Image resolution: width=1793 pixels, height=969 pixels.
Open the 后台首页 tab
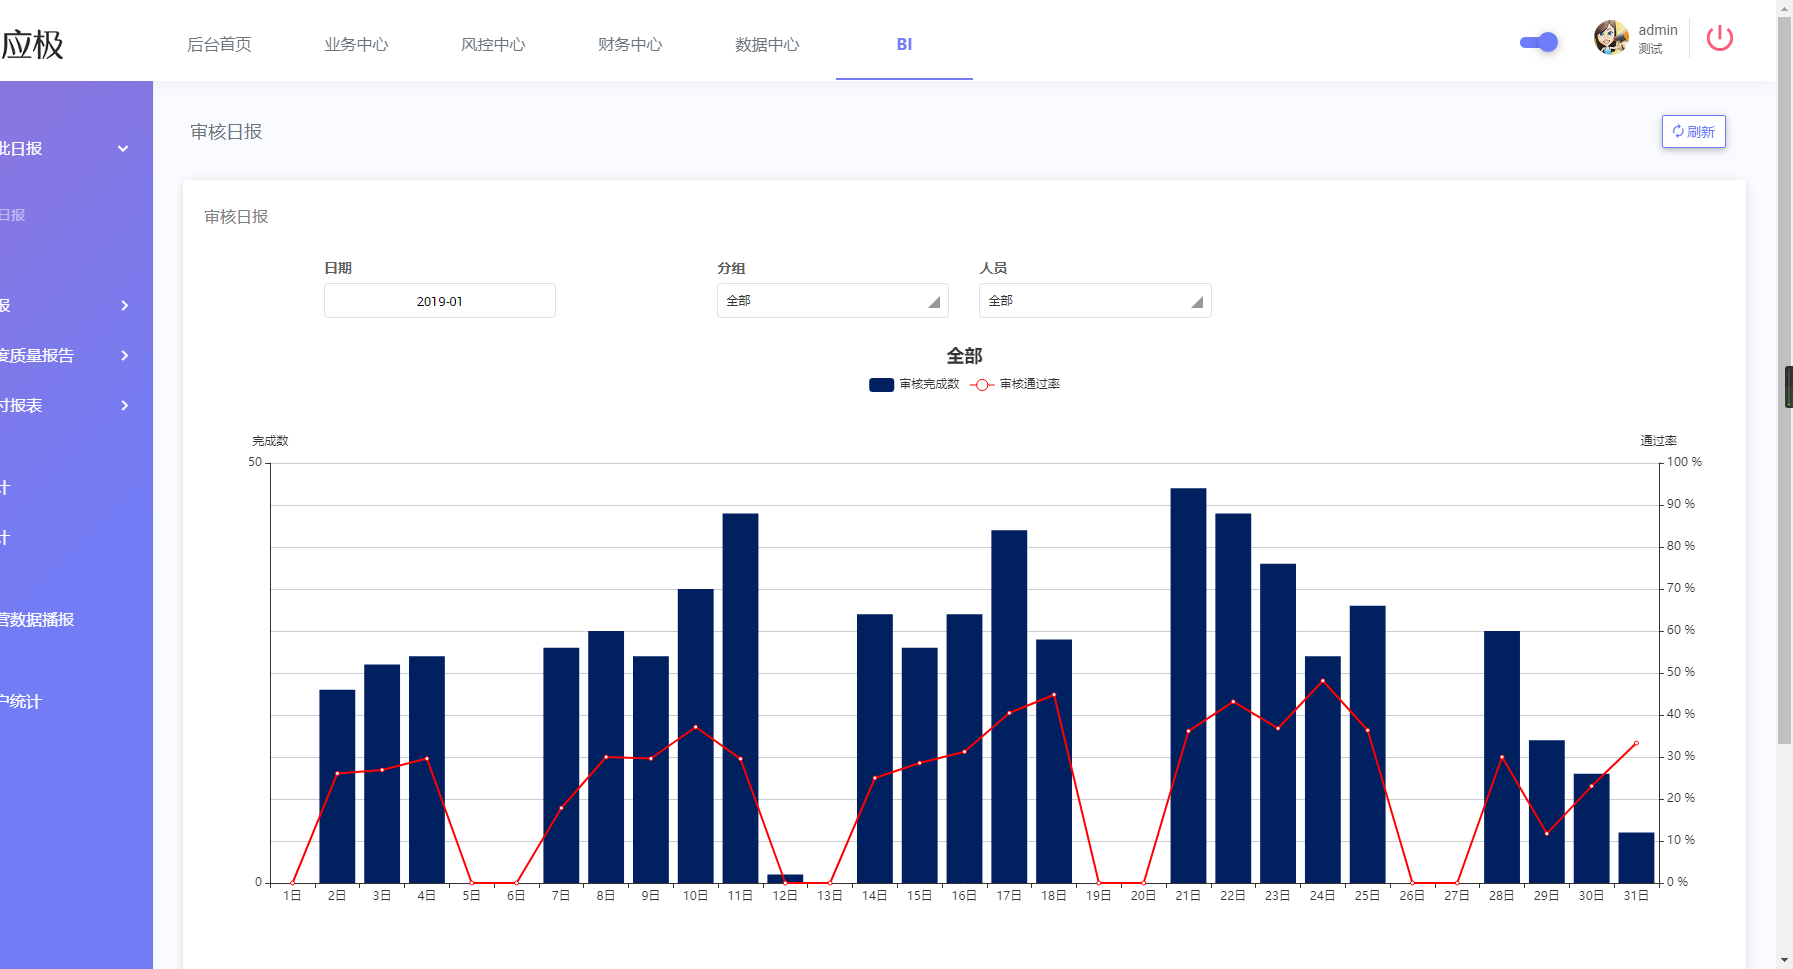tap(219, 44)
